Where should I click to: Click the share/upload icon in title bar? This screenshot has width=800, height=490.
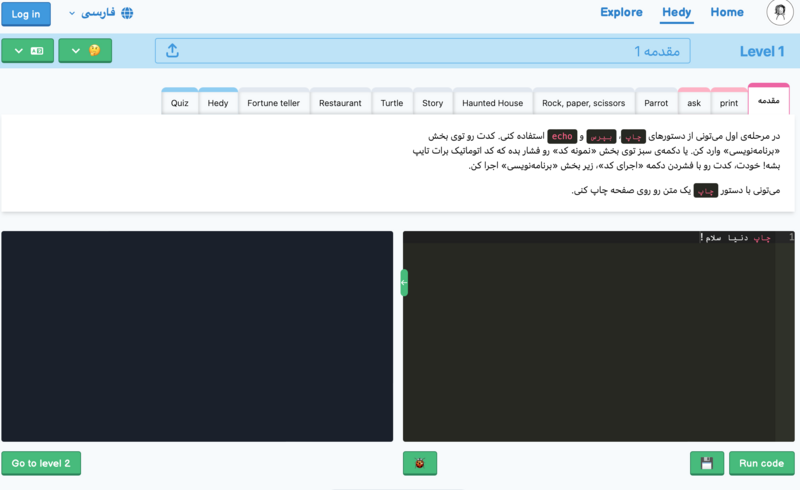(172, 51)
